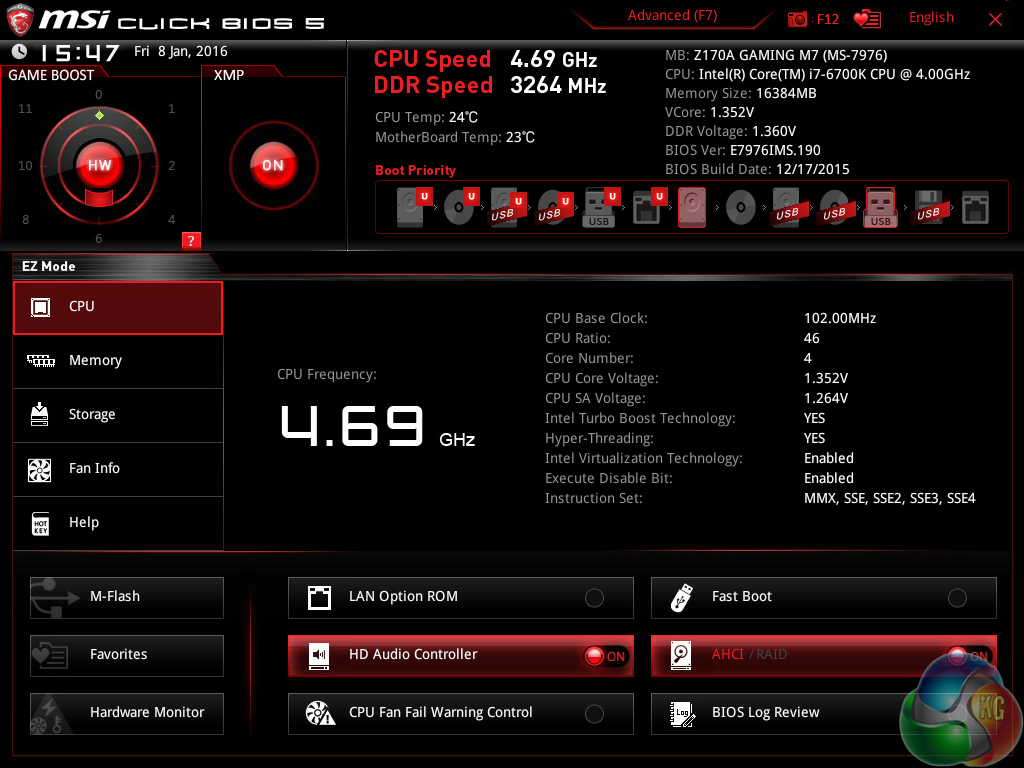The width and height of the screenshot is (1024, 768).
Task: Click the date Fri 8 Jan, 2016
Action: pos(181,51)
